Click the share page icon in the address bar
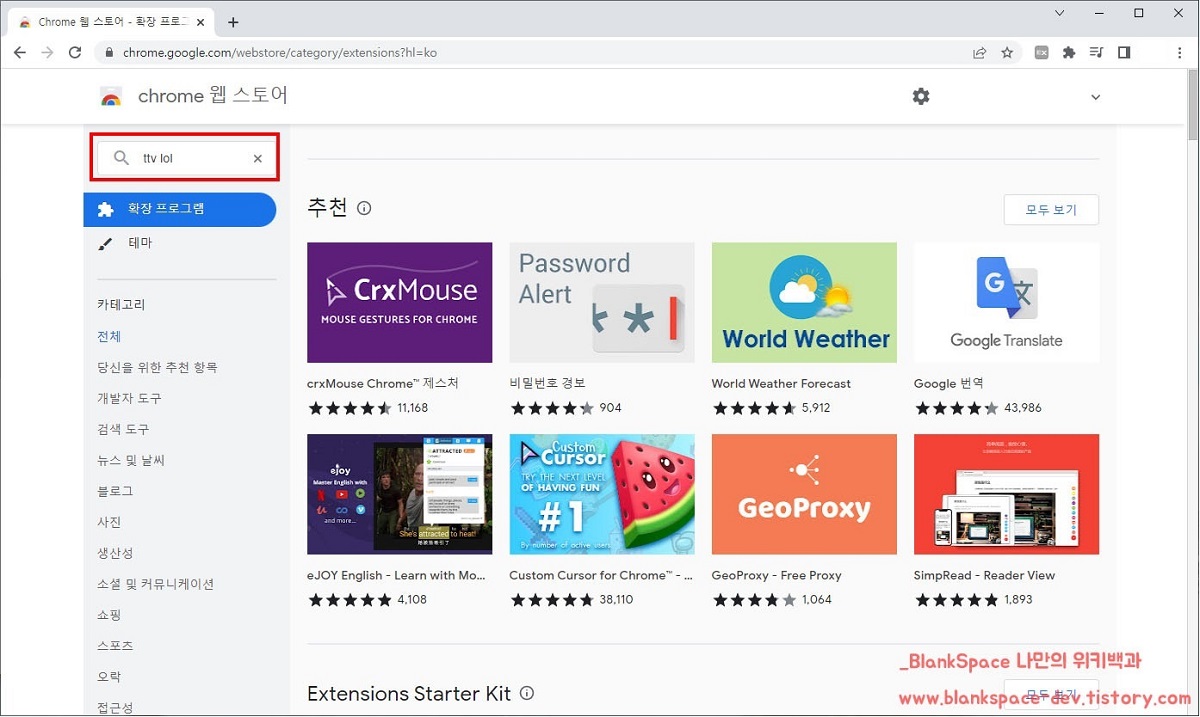The height and width of the screenshot is (717, 1200). coord(980,53)
